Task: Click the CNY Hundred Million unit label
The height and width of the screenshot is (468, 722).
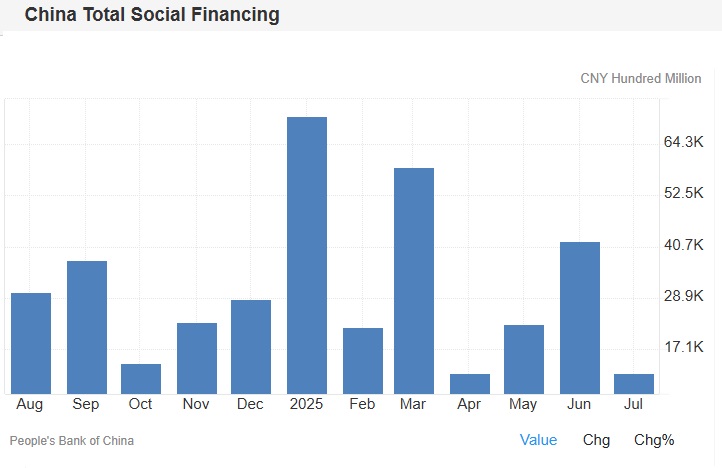Action: [641, 78]
